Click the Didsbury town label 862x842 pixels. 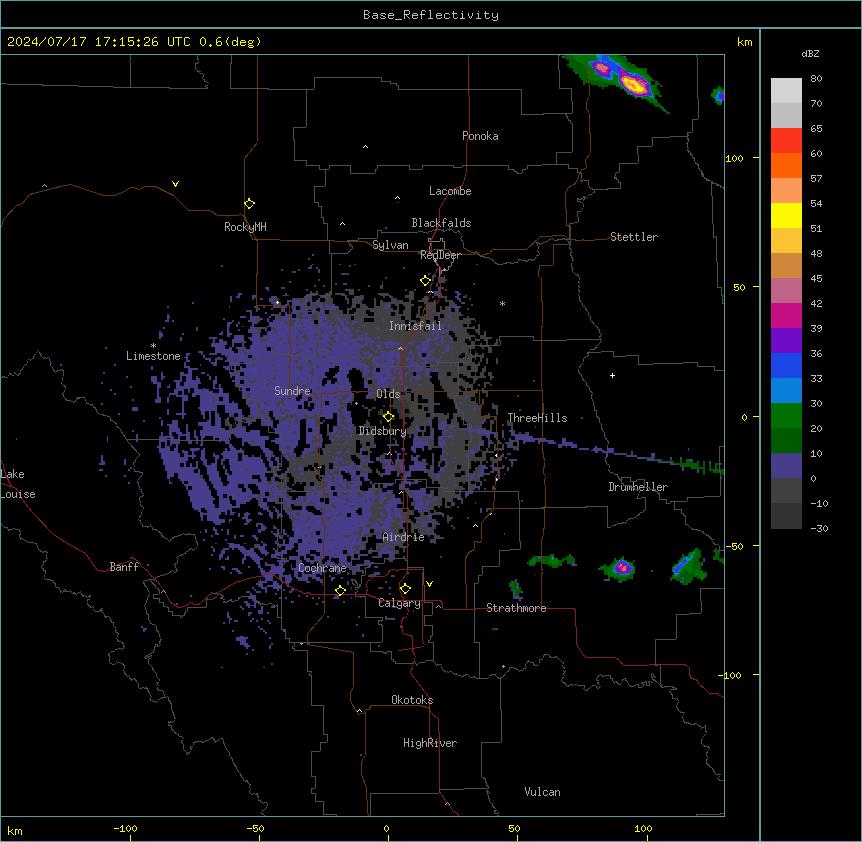383,431
